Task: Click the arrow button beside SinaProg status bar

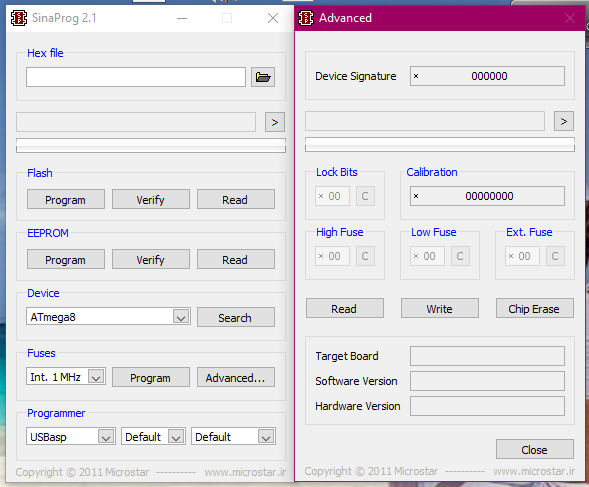Action: click(275, 122)
